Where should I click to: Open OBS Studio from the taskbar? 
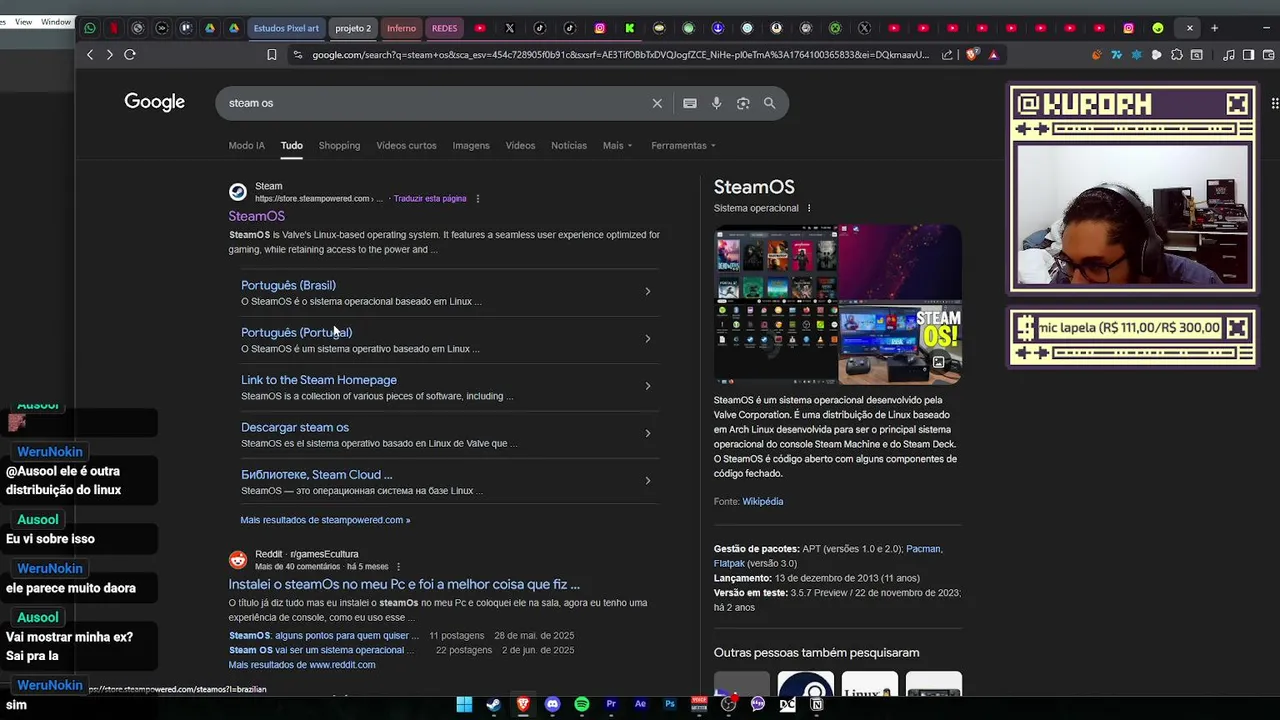click(x=728, y=704)
